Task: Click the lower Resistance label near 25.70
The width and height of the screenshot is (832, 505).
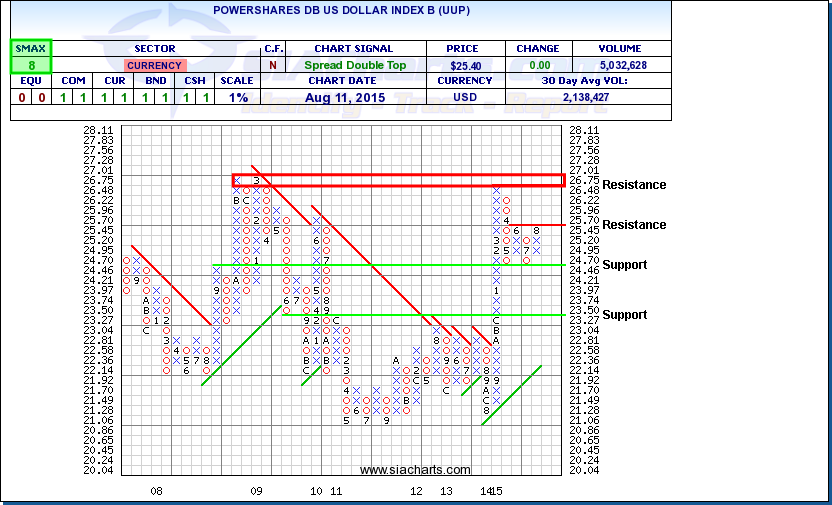Action: [634, 225]
